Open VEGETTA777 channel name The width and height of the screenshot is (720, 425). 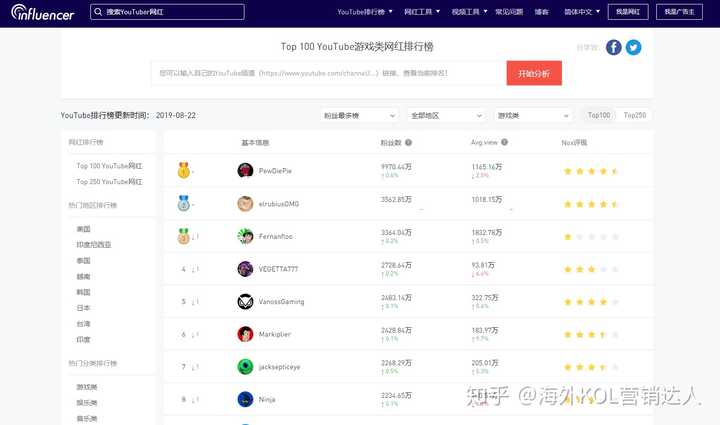click(278, 269)
